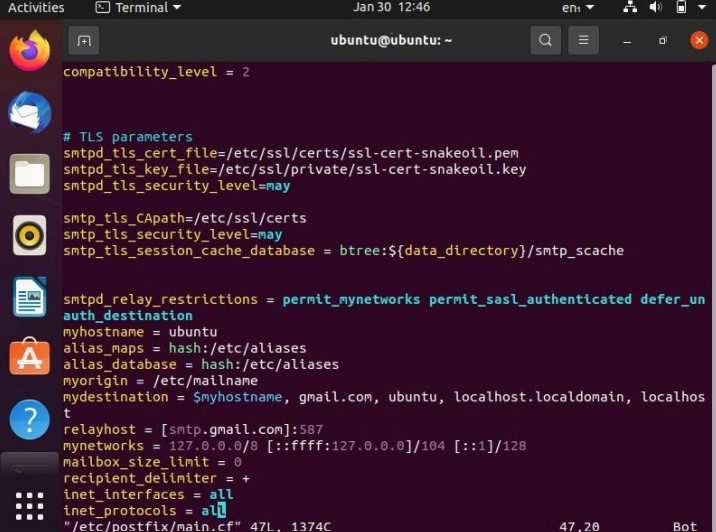This screenshot has height=532, width=716.
Task: Show Applications grid
Action: [x=30, y=506]
